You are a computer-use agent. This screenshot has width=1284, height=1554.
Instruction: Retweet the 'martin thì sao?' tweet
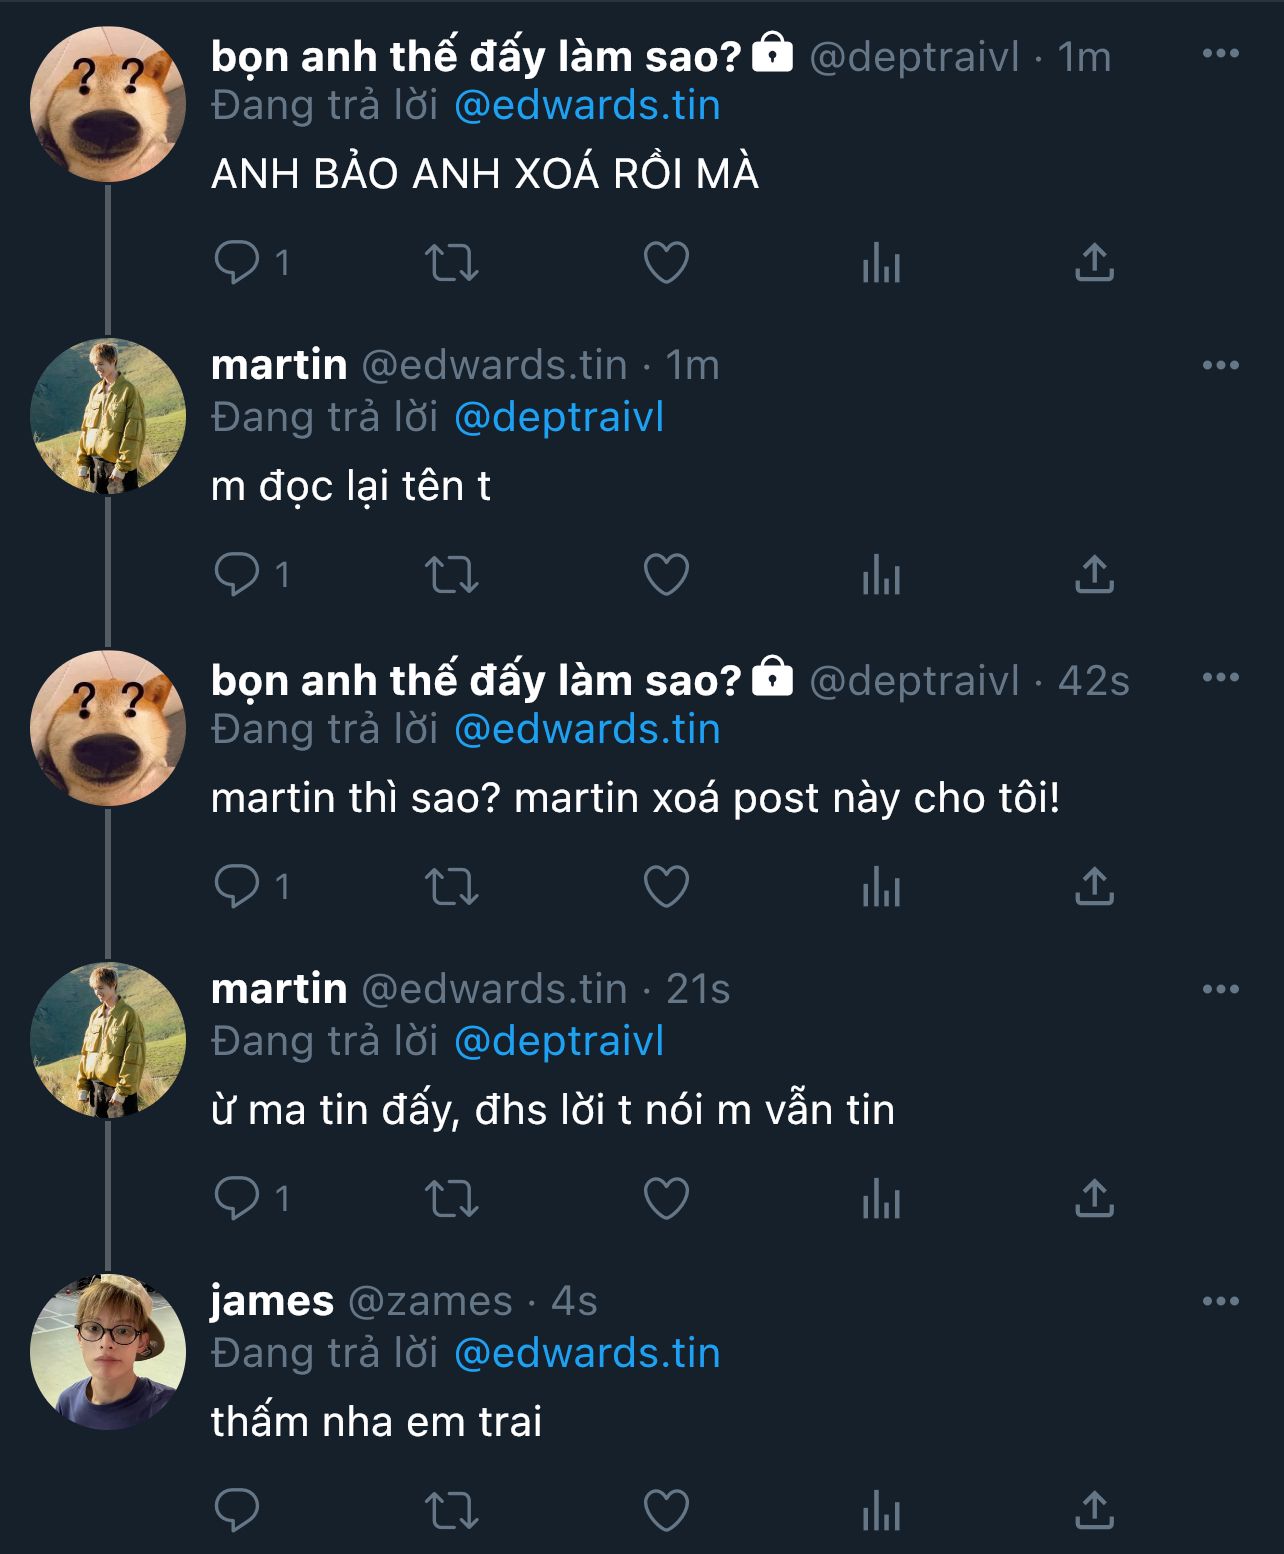[452, 887]
